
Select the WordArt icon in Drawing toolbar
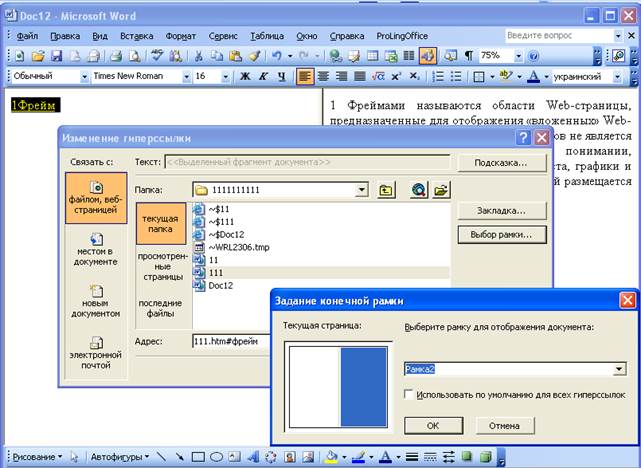253,457
